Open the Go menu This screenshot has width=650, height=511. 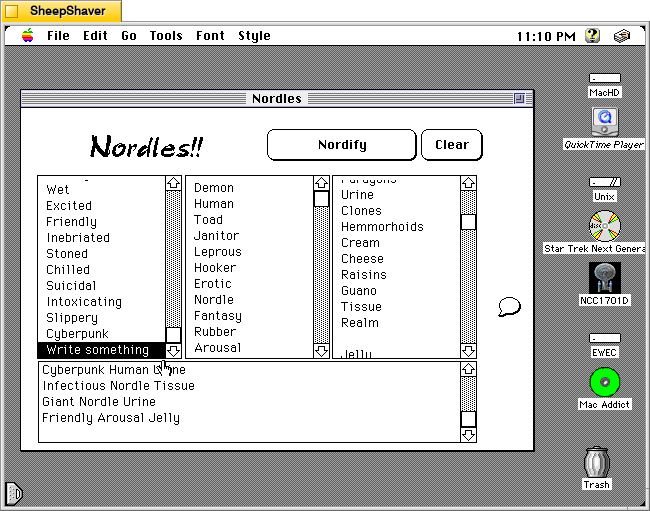click(x=129, y=36)
